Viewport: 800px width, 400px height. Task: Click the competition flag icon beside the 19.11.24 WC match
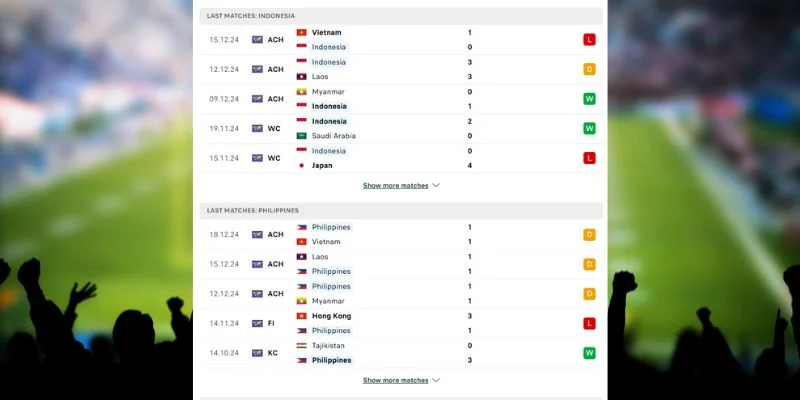pos(257,128)
